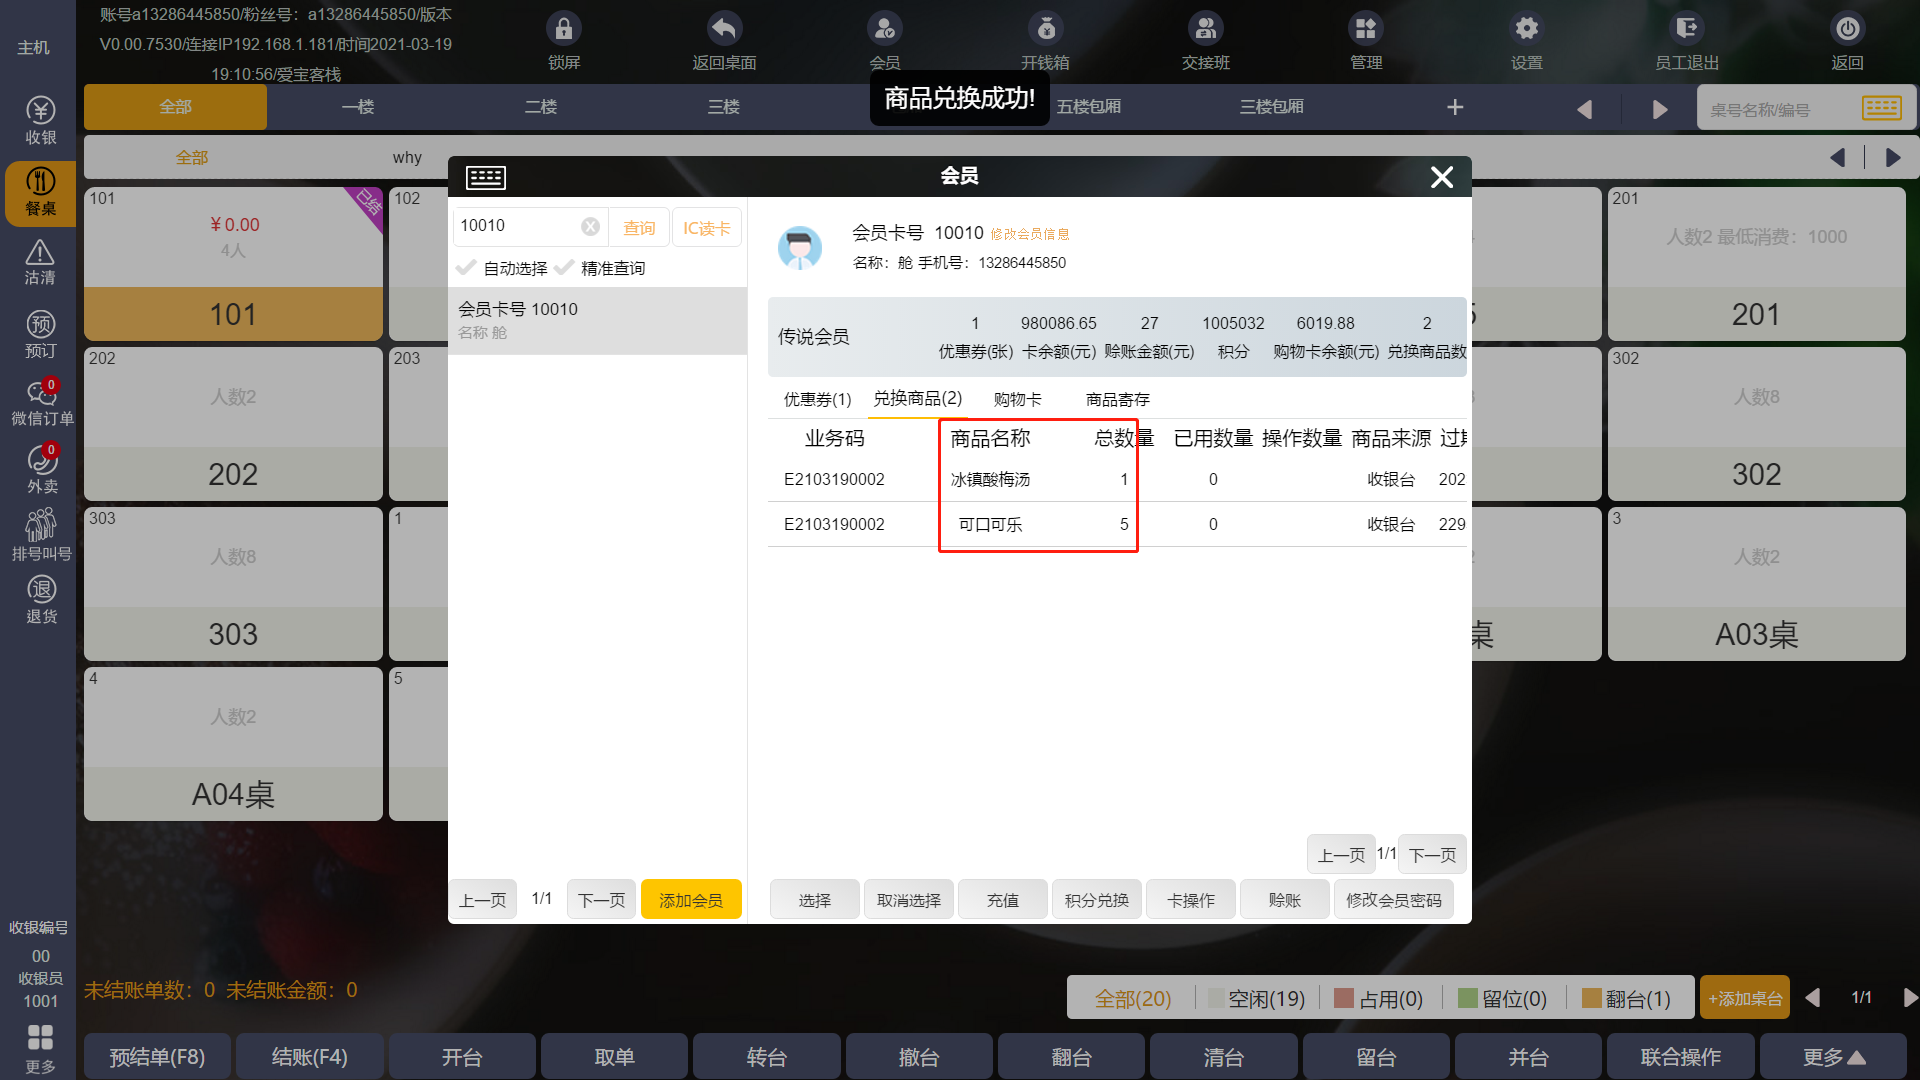Click the lock screen (锁屏) icon

563,30
